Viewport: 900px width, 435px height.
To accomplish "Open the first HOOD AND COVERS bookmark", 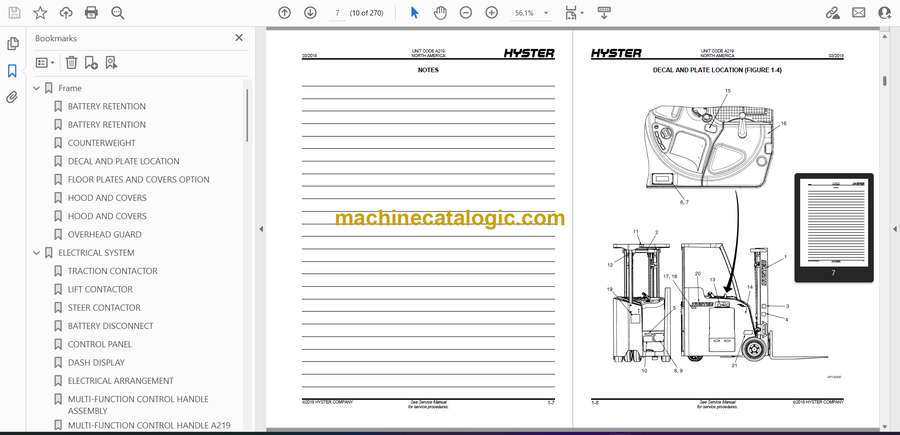I will [107, 198].
